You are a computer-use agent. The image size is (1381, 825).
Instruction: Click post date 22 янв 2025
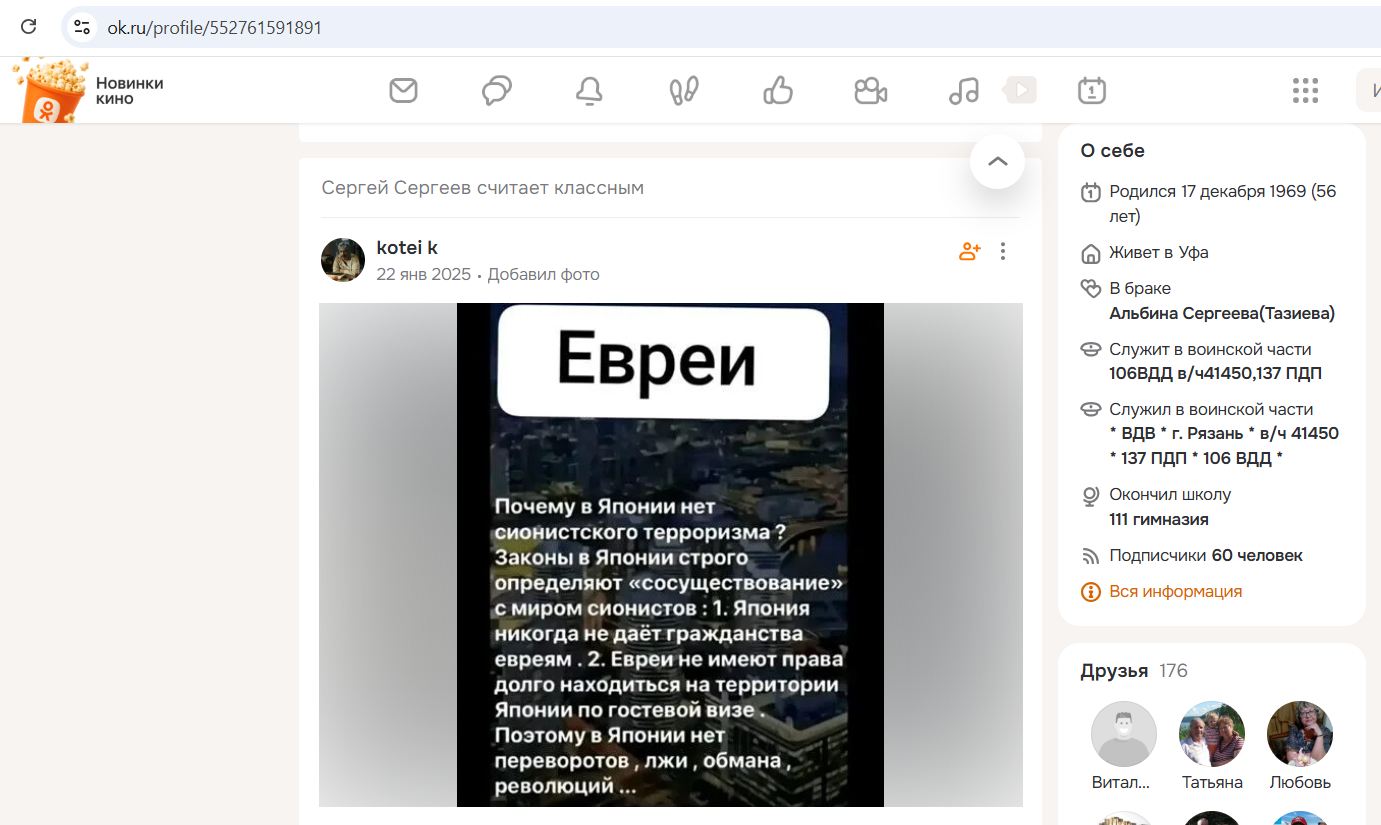[423, 274]
